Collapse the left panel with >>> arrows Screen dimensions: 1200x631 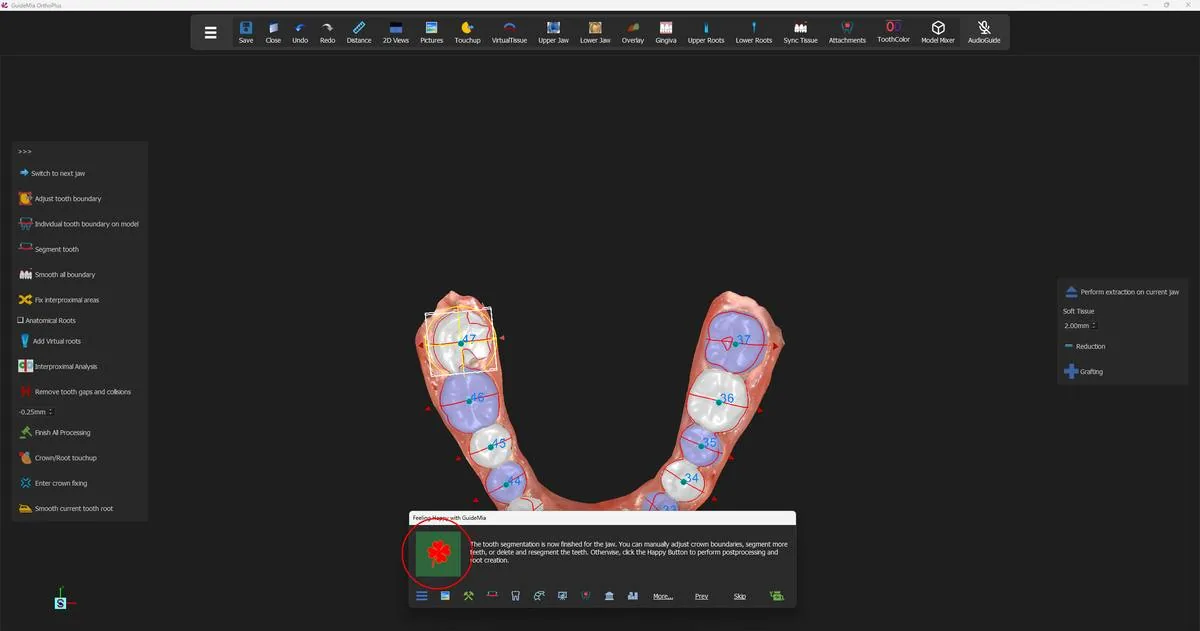(x=25, y=151)
